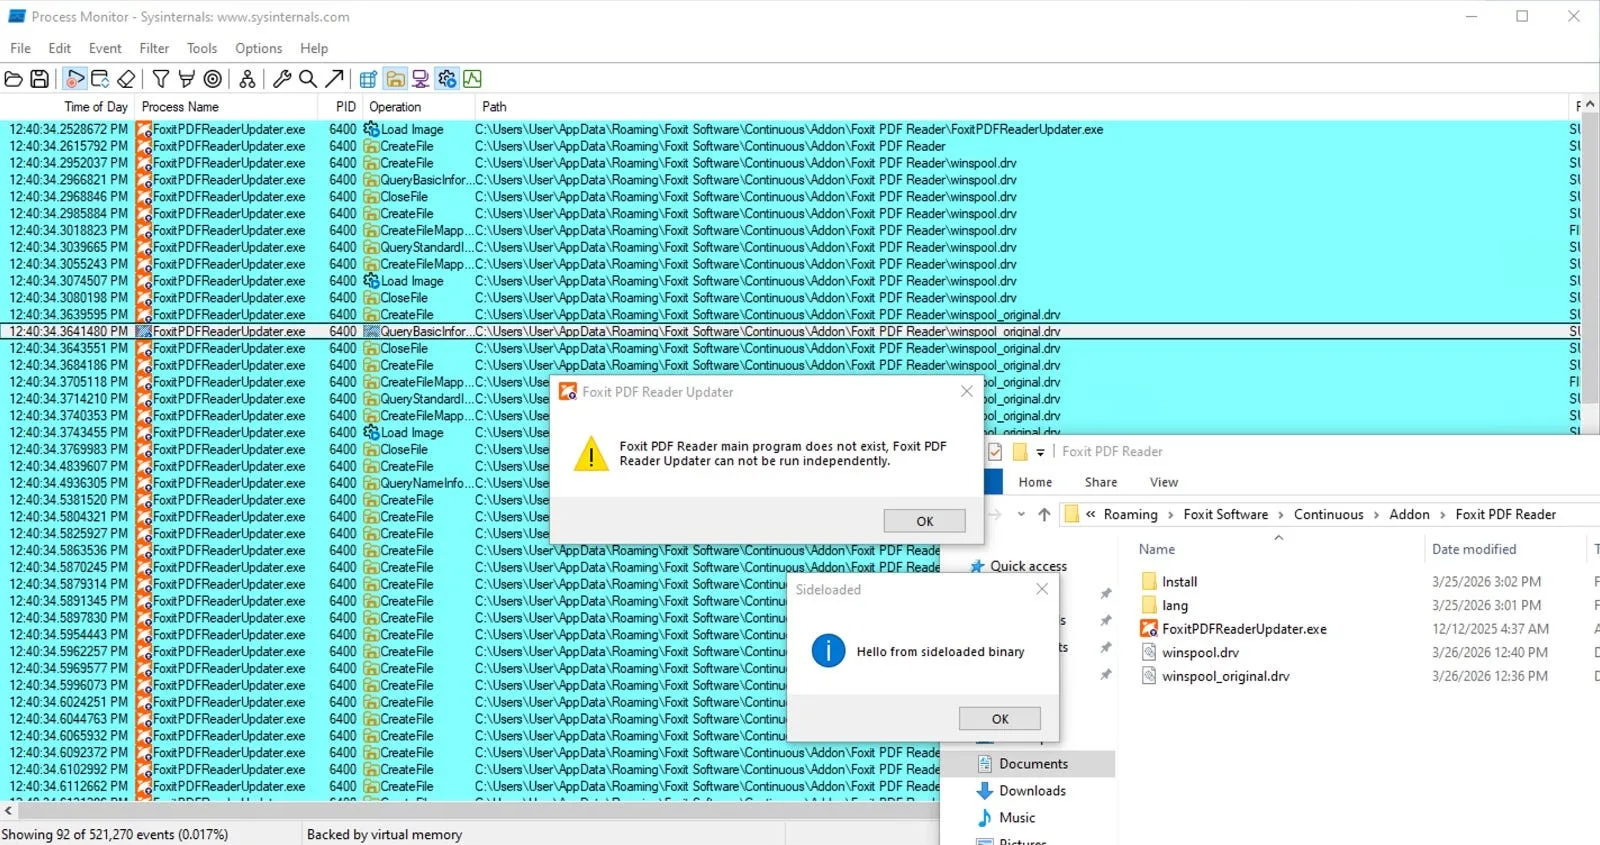Click the Open file icon in Process Monitor toolbar
The width and height of the screenshot is (1600, 845).
tap(14, 79)
